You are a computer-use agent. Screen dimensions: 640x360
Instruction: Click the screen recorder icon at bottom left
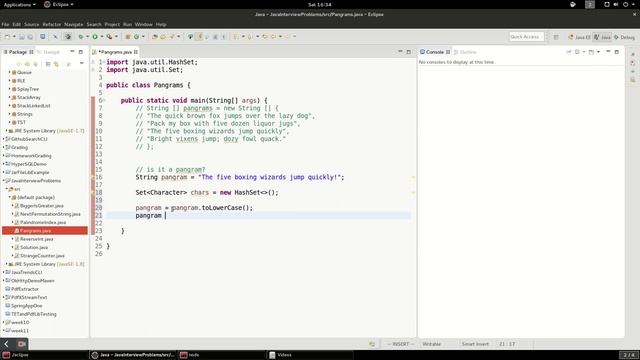pos(22,344)
